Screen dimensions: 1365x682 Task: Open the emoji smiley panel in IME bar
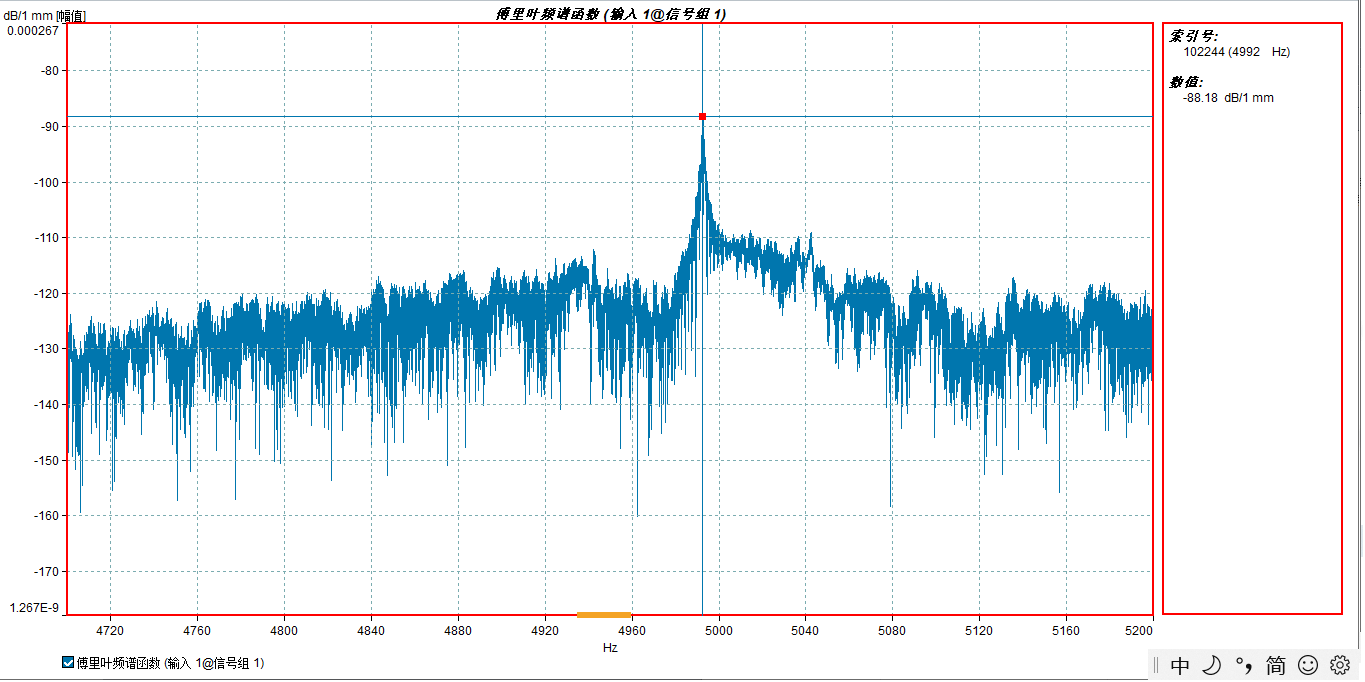[1307, 665]
